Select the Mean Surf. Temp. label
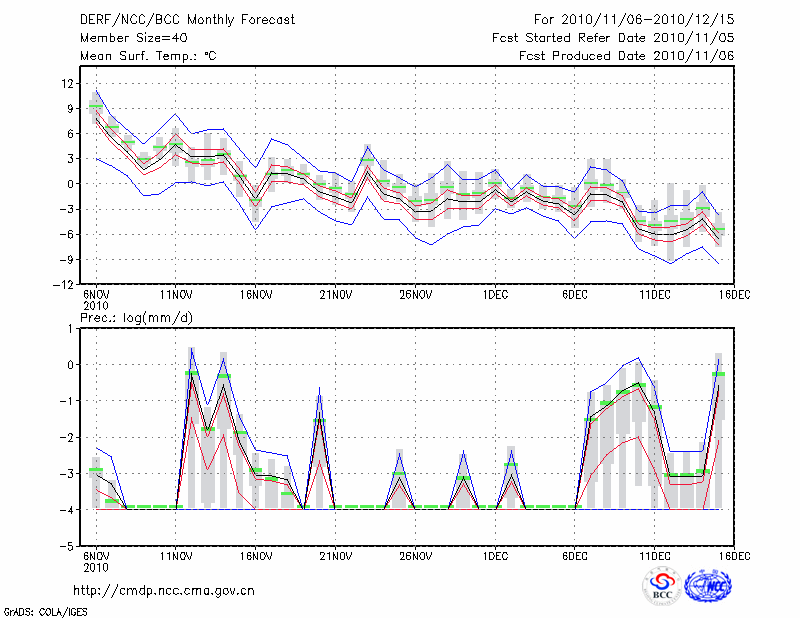Screen dimensions: 800x618 coord(147,56)
